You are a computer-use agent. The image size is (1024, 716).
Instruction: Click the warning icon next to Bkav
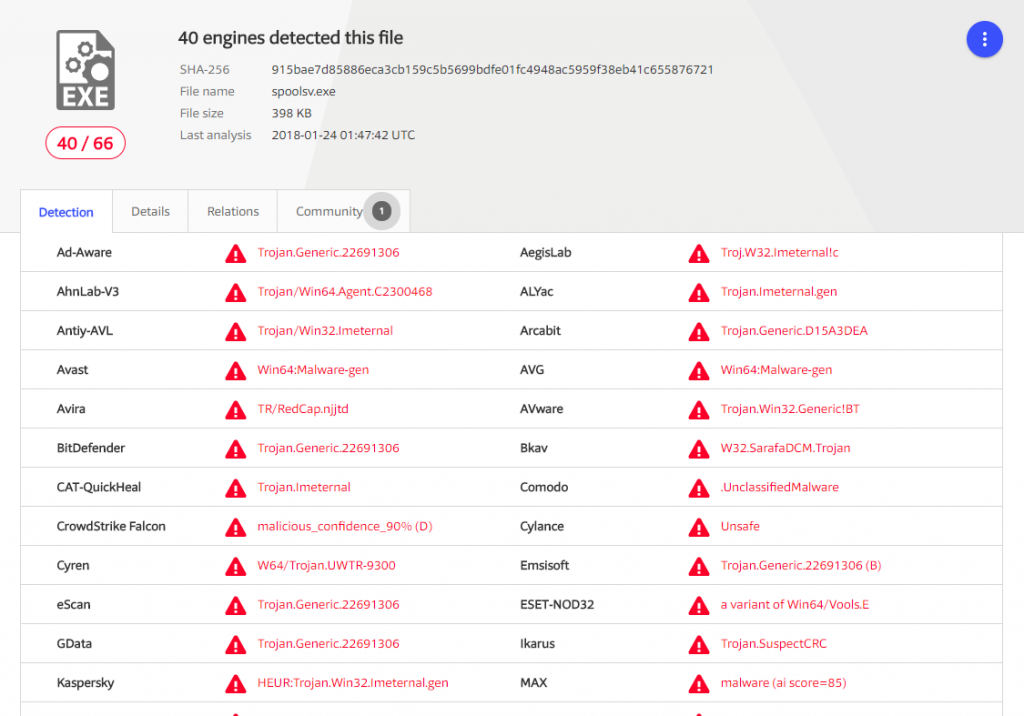point(699,448)
